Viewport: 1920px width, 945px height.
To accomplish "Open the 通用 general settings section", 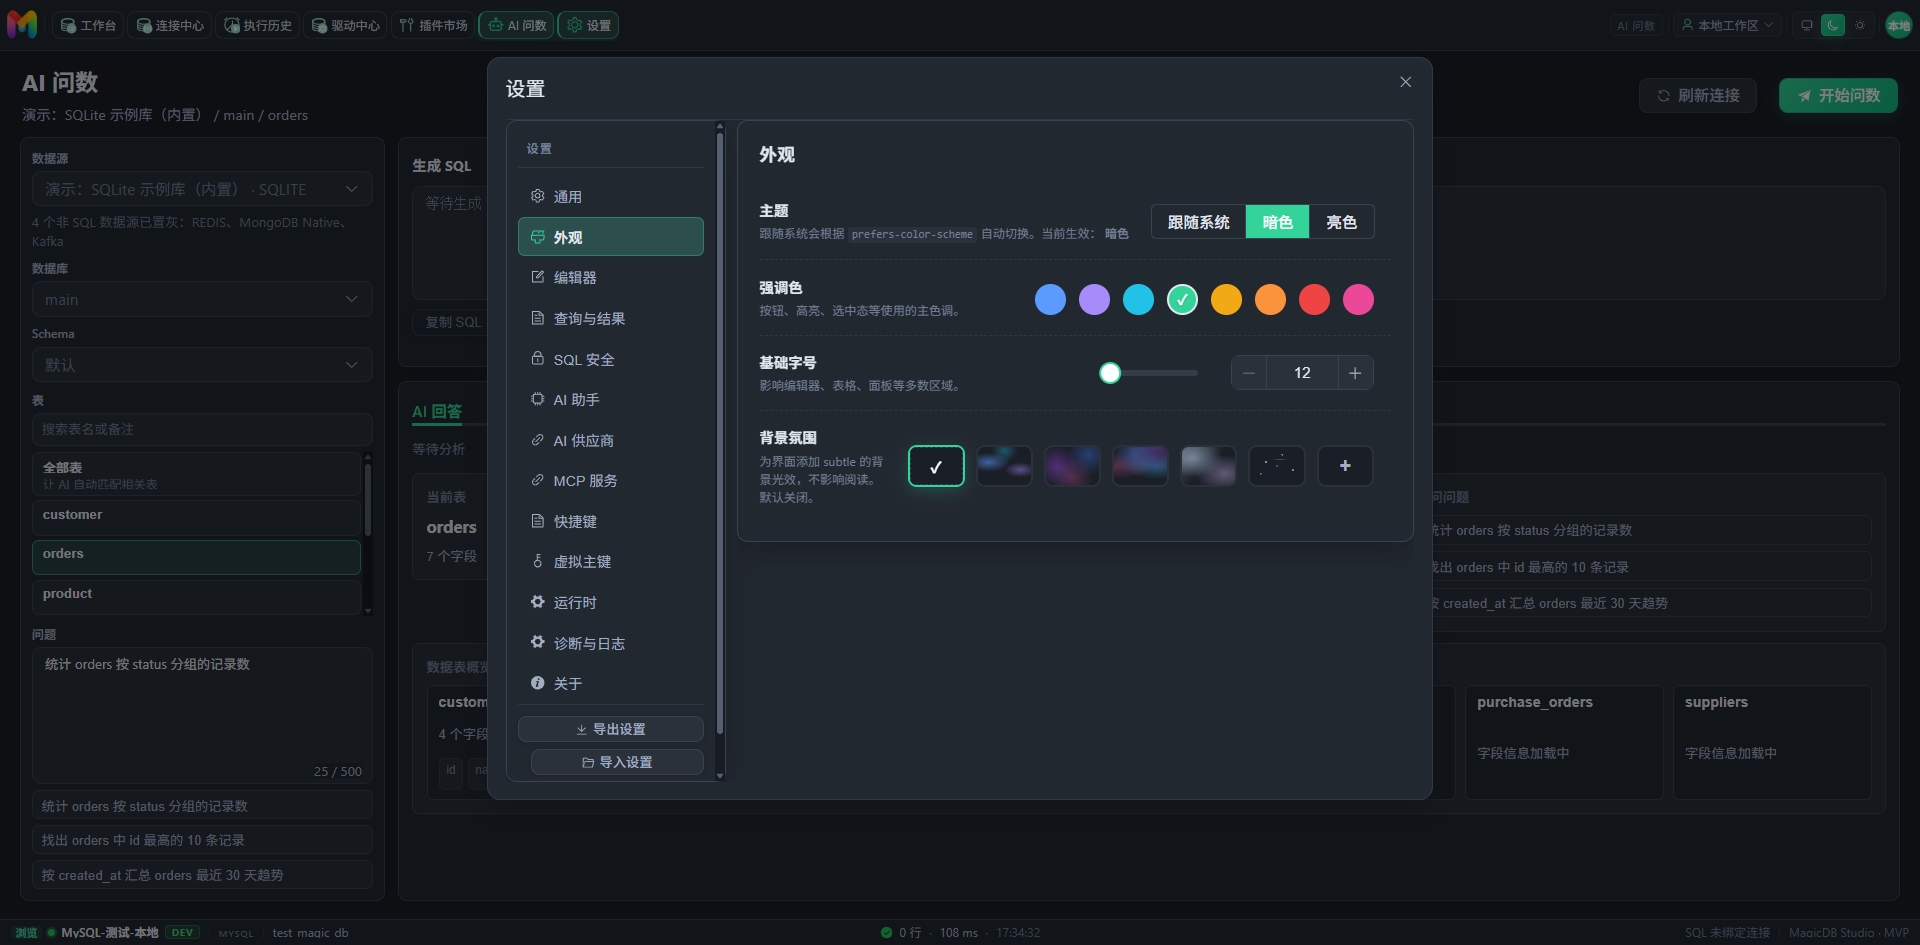I will (x=610, y=196).
